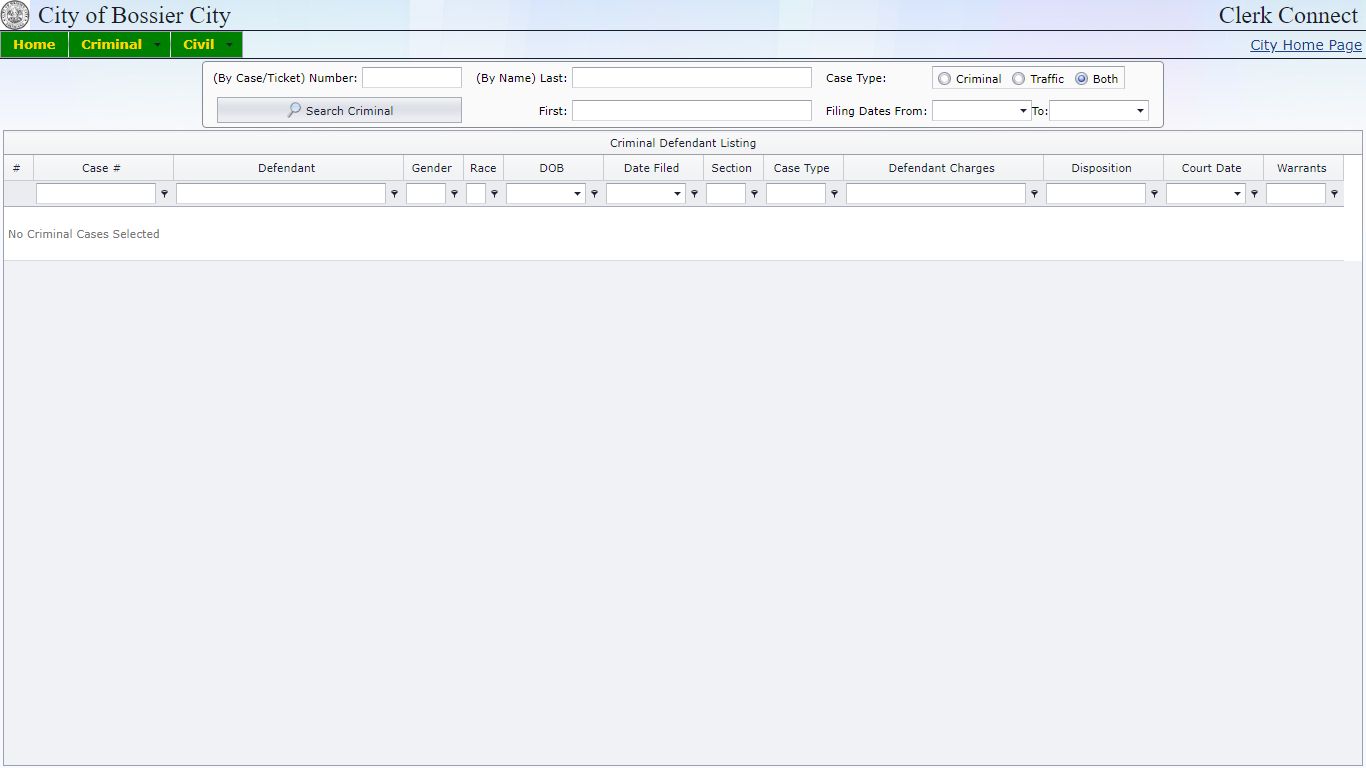Expand the Civil menu arrow
The height and width of the screenshot is (768, 1366).
pos(229,45)
